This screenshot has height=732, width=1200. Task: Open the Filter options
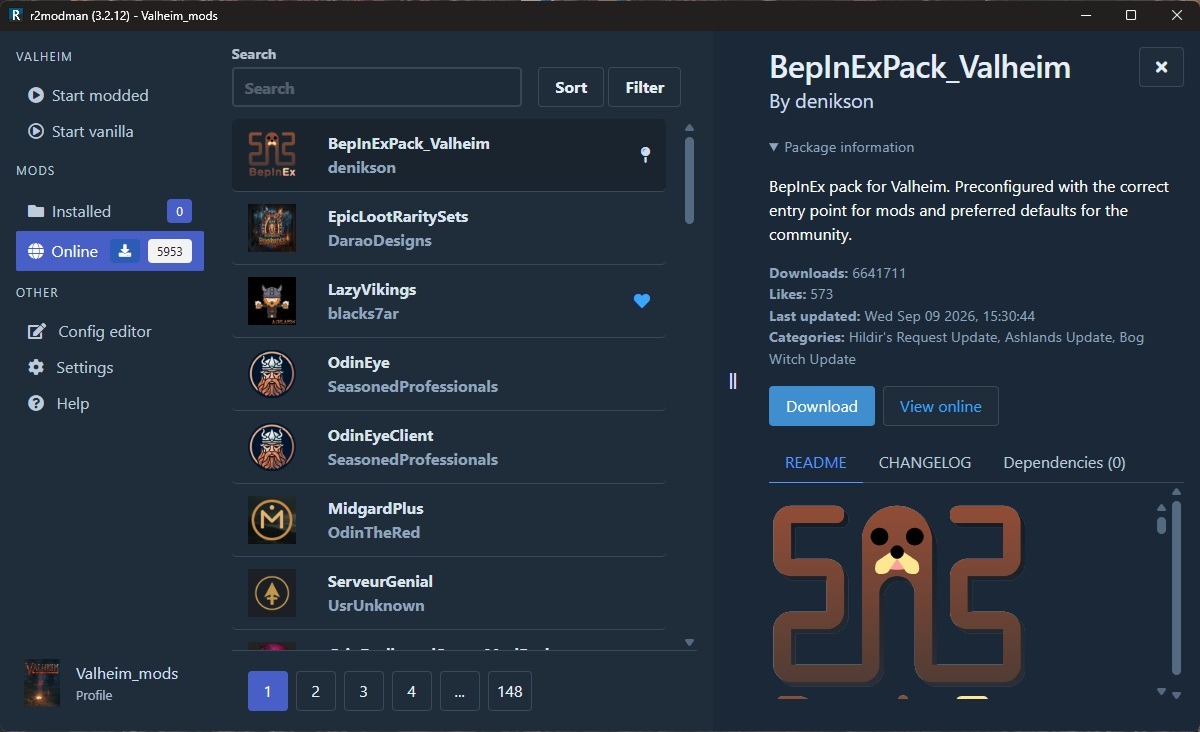tap(645, 87)
